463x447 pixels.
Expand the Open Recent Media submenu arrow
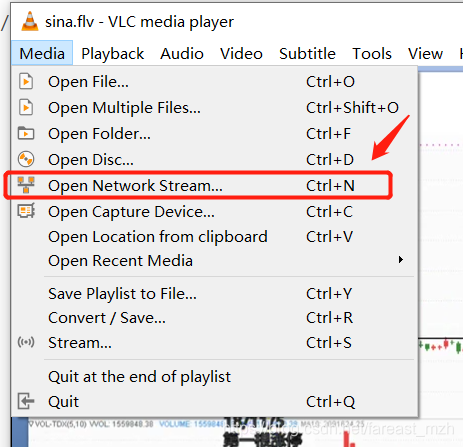(x=401, y=260)
